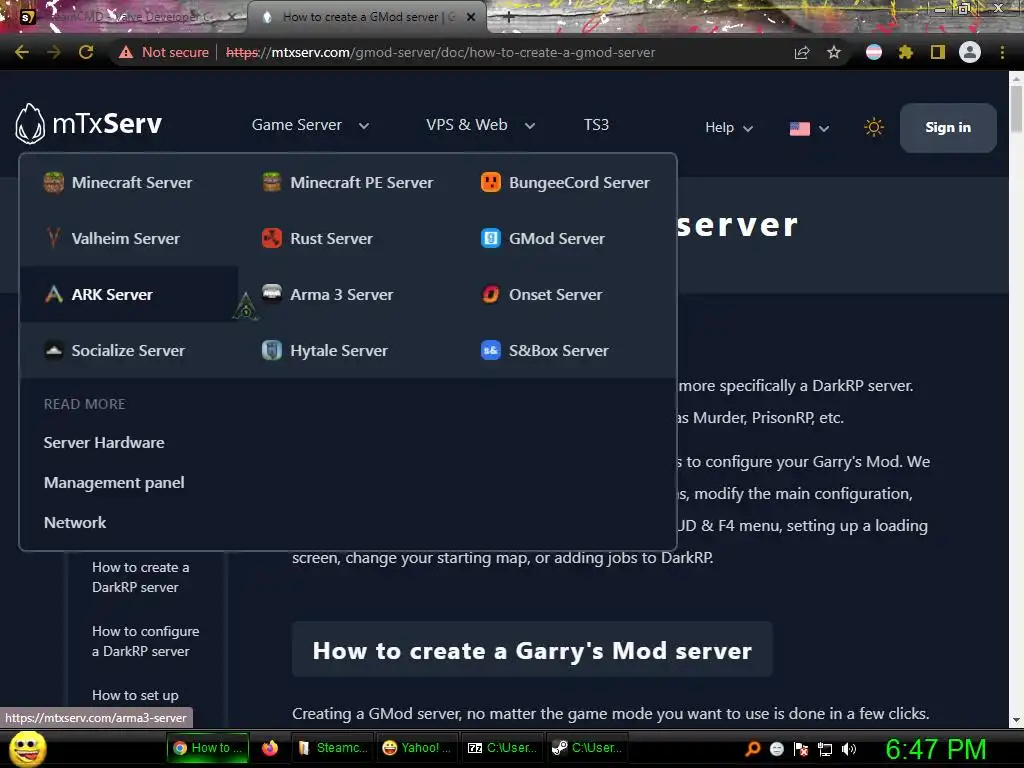Open Hytale Server link

(x=339, y=351)
